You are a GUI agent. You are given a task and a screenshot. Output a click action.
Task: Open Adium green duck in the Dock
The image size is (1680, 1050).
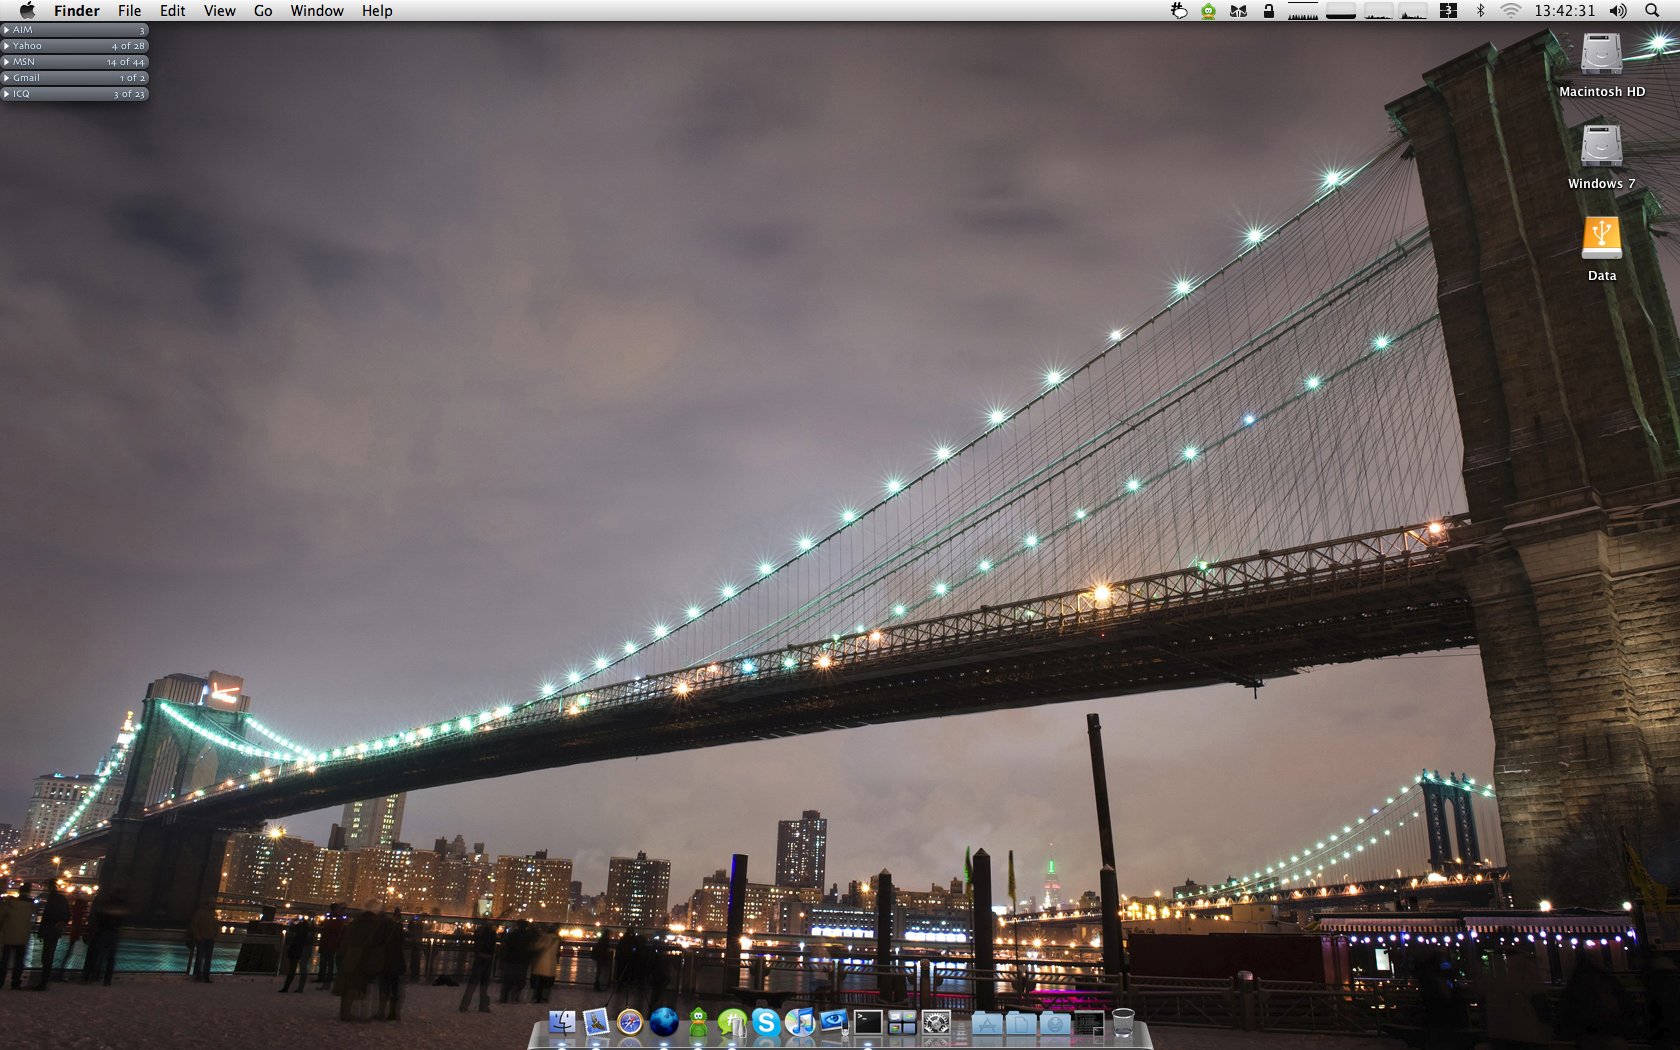click(698, 1022)
